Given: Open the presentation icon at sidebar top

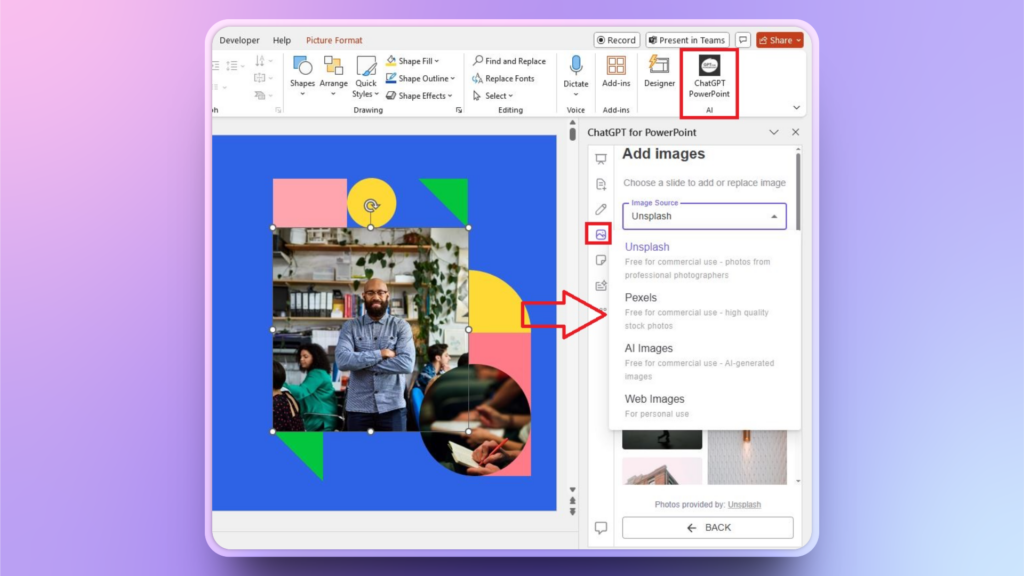Looking at the screenshot, I should click(601, 159).
